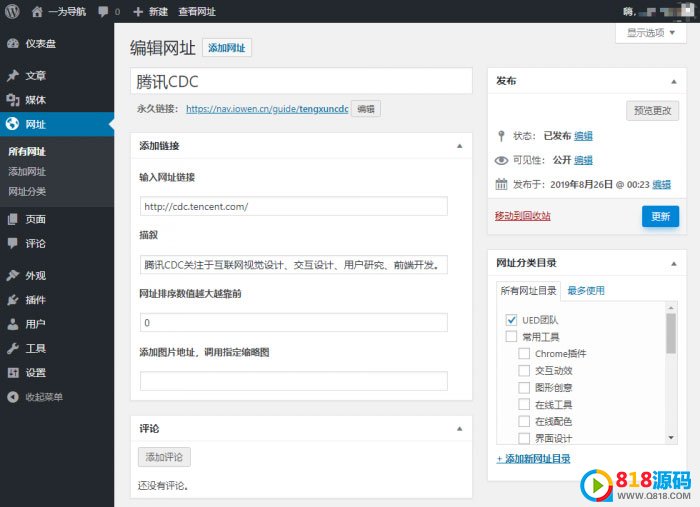The height and width of the screenshot is (507, 700).
Task: Edit the 可见性 visibility link
Action: point(583,160)
